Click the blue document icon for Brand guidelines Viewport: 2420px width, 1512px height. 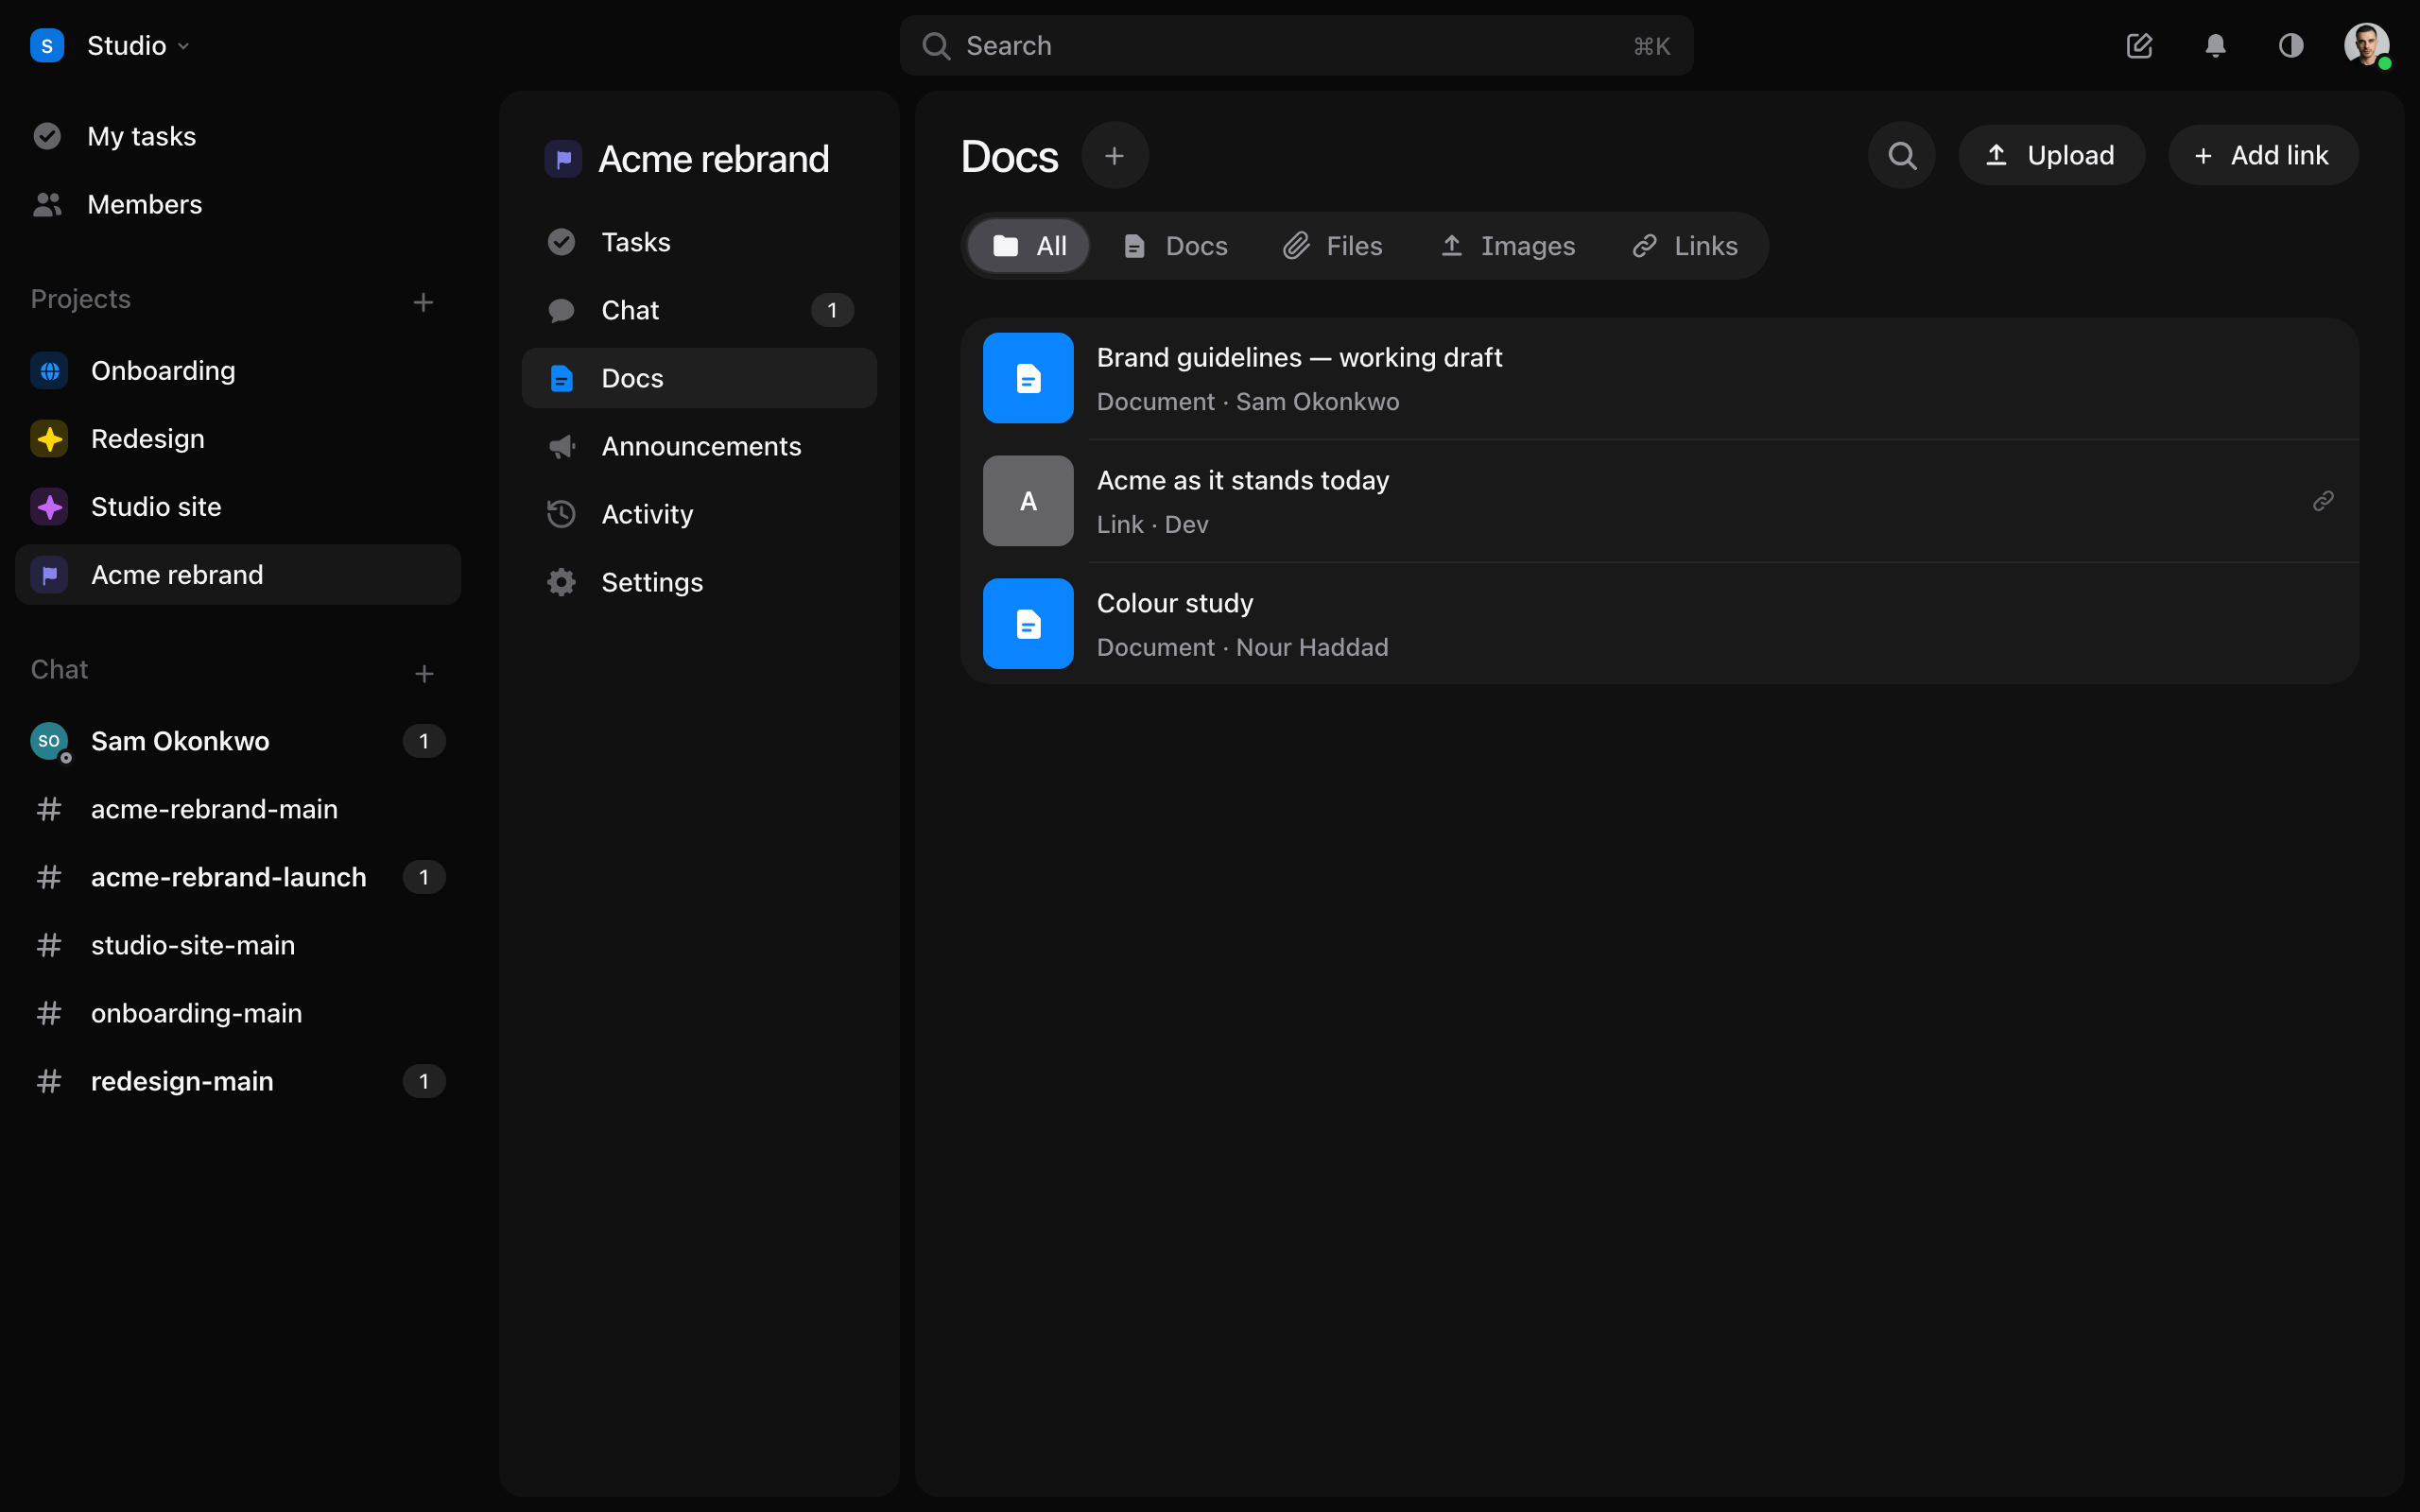pyautogui.click(x=1028, y=378)
